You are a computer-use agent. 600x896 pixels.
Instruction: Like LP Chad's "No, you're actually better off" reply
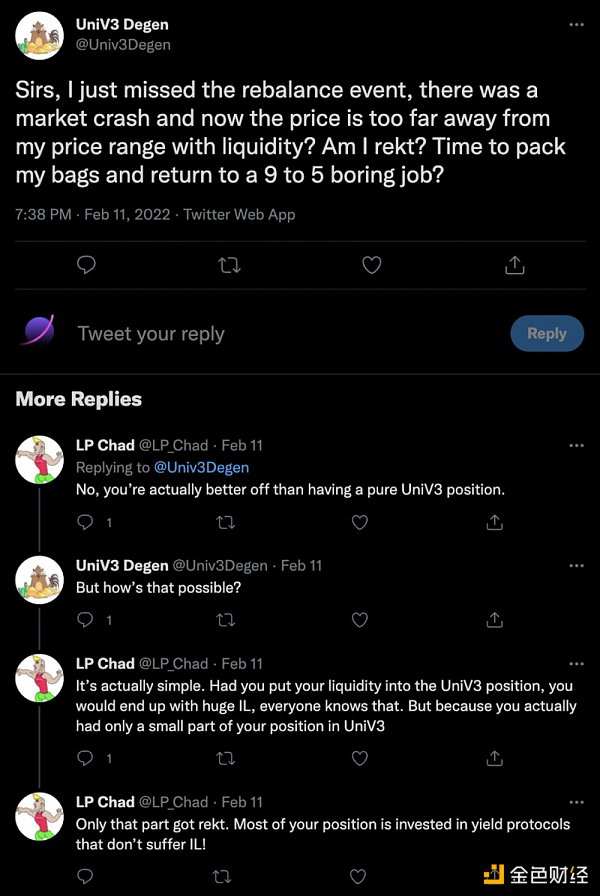click(360, 522)
